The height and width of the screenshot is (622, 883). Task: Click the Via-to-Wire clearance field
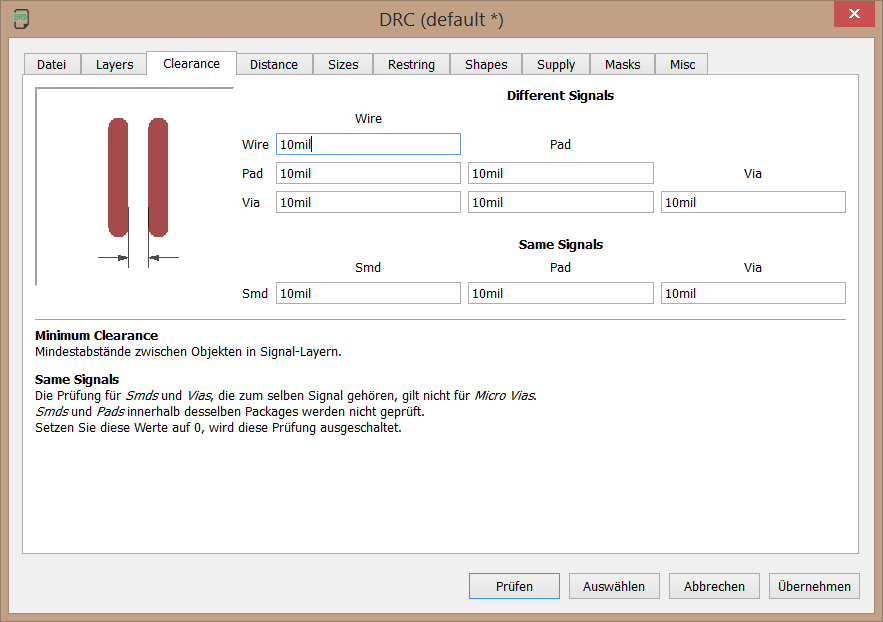point(368,203)
